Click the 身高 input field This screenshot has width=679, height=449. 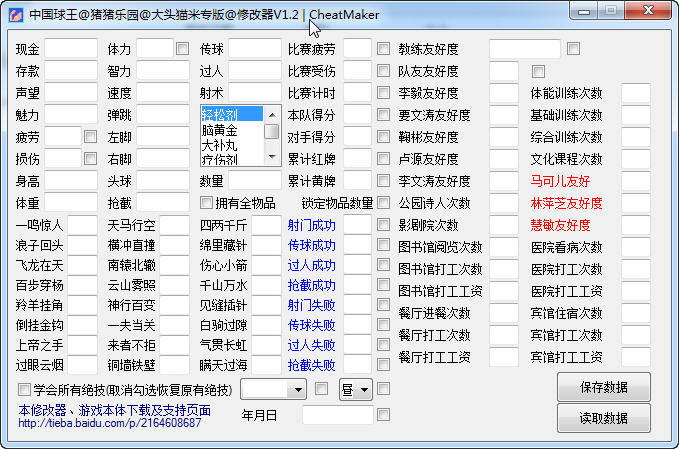click(x=71, y=181)
